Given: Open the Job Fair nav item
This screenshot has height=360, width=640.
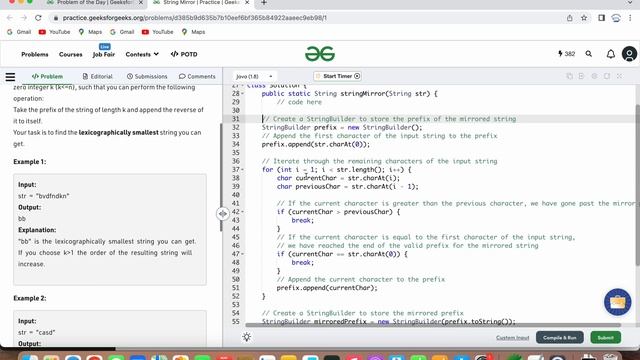Looking at the screenshot, I should (104, 54).
